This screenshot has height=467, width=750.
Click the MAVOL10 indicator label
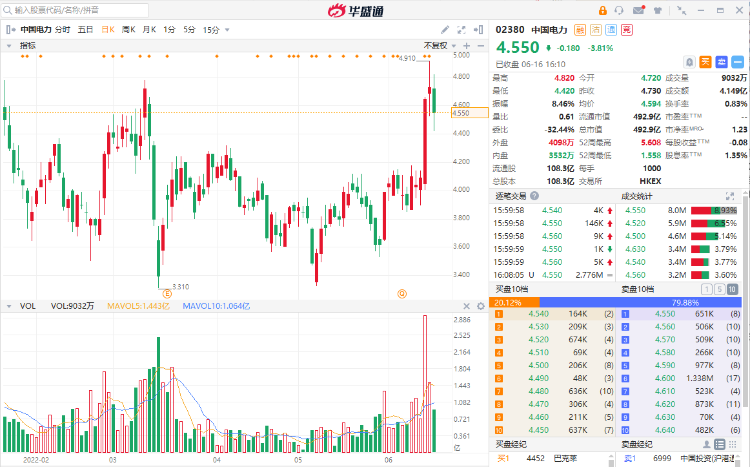coord(216,306)
